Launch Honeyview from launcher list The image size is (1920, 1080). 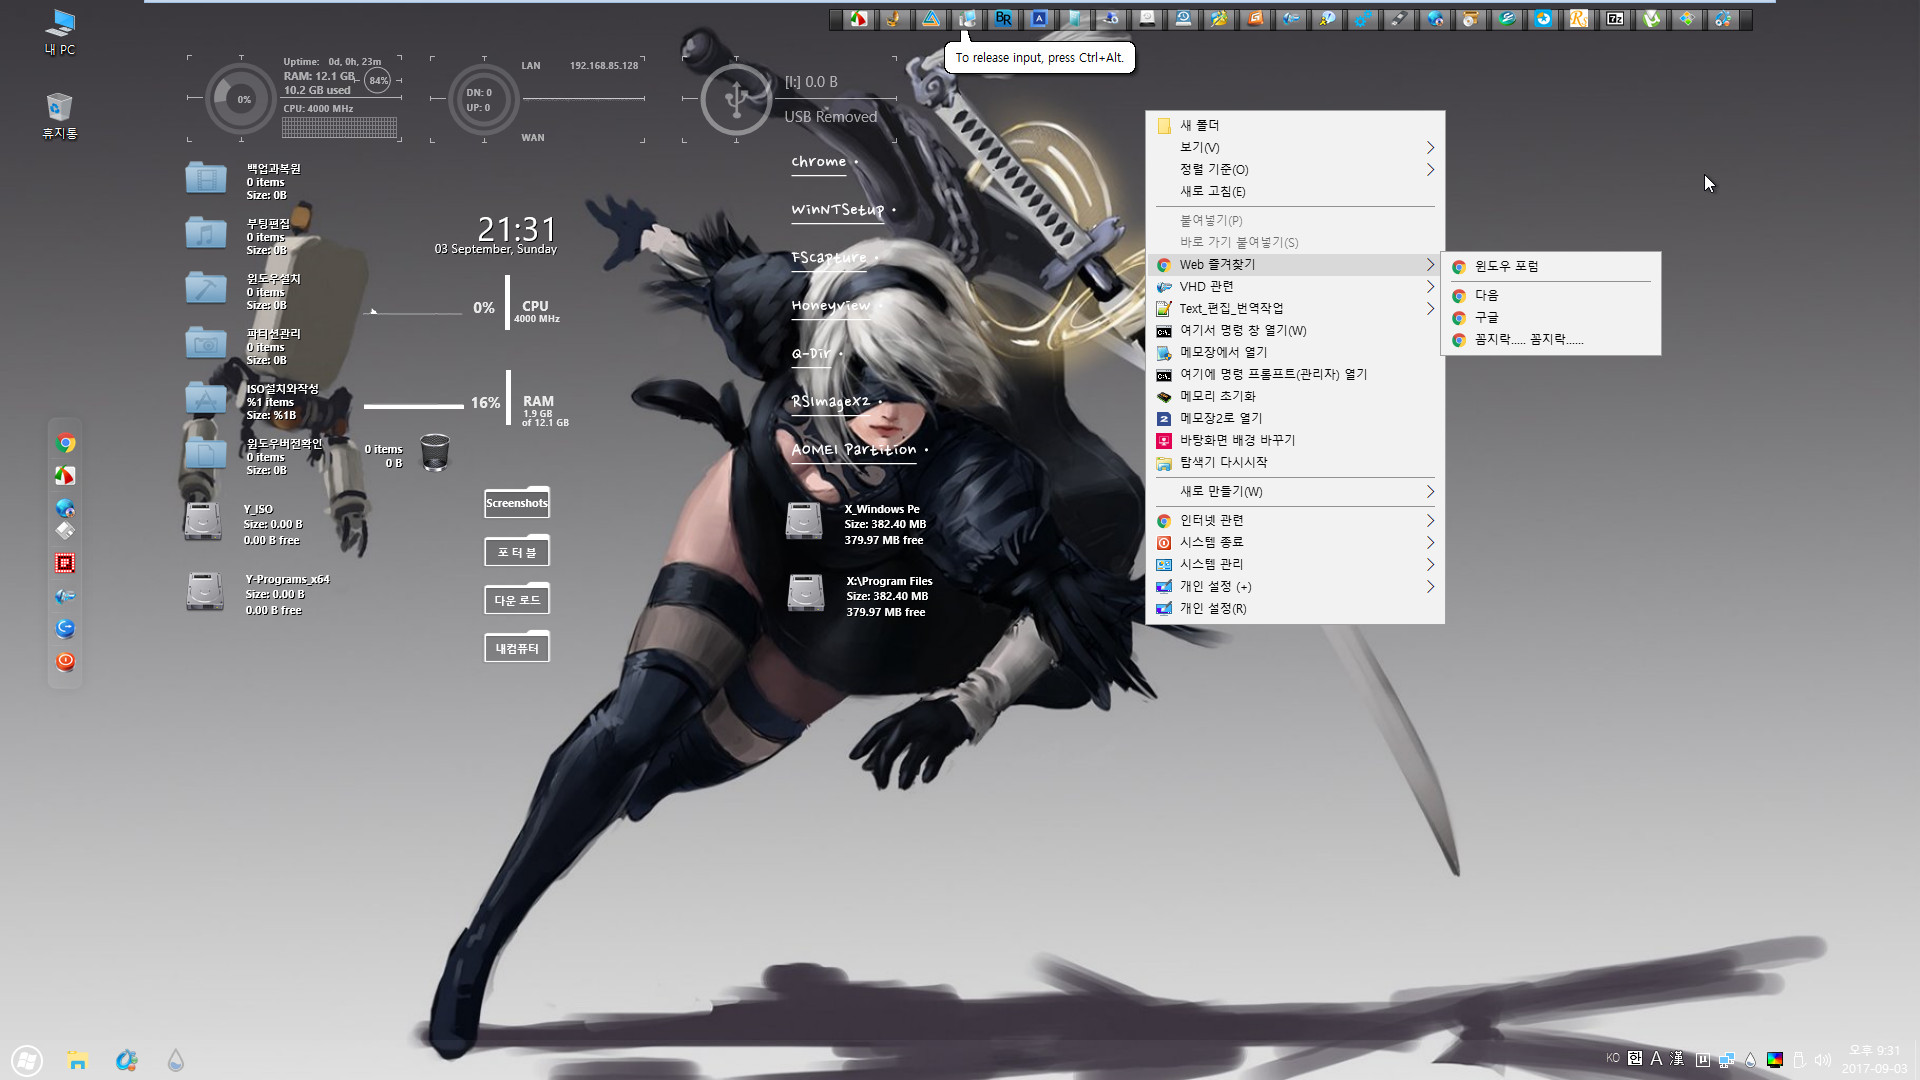coord(831,306)
